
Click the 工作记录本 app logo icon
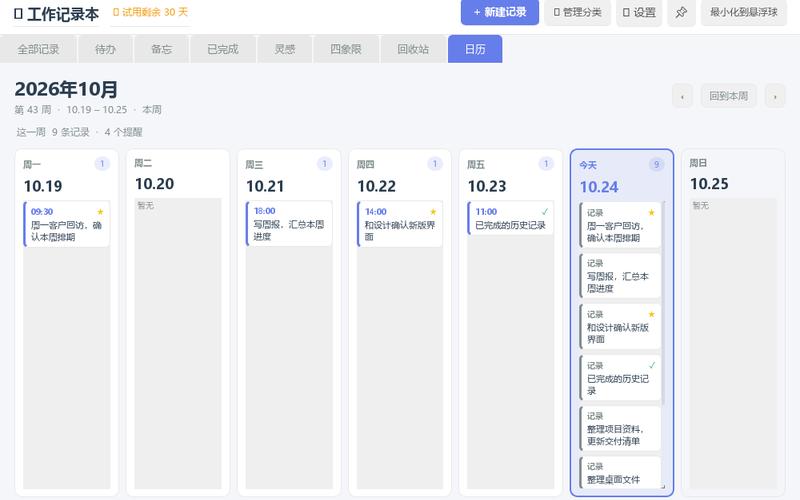[18, 14]
